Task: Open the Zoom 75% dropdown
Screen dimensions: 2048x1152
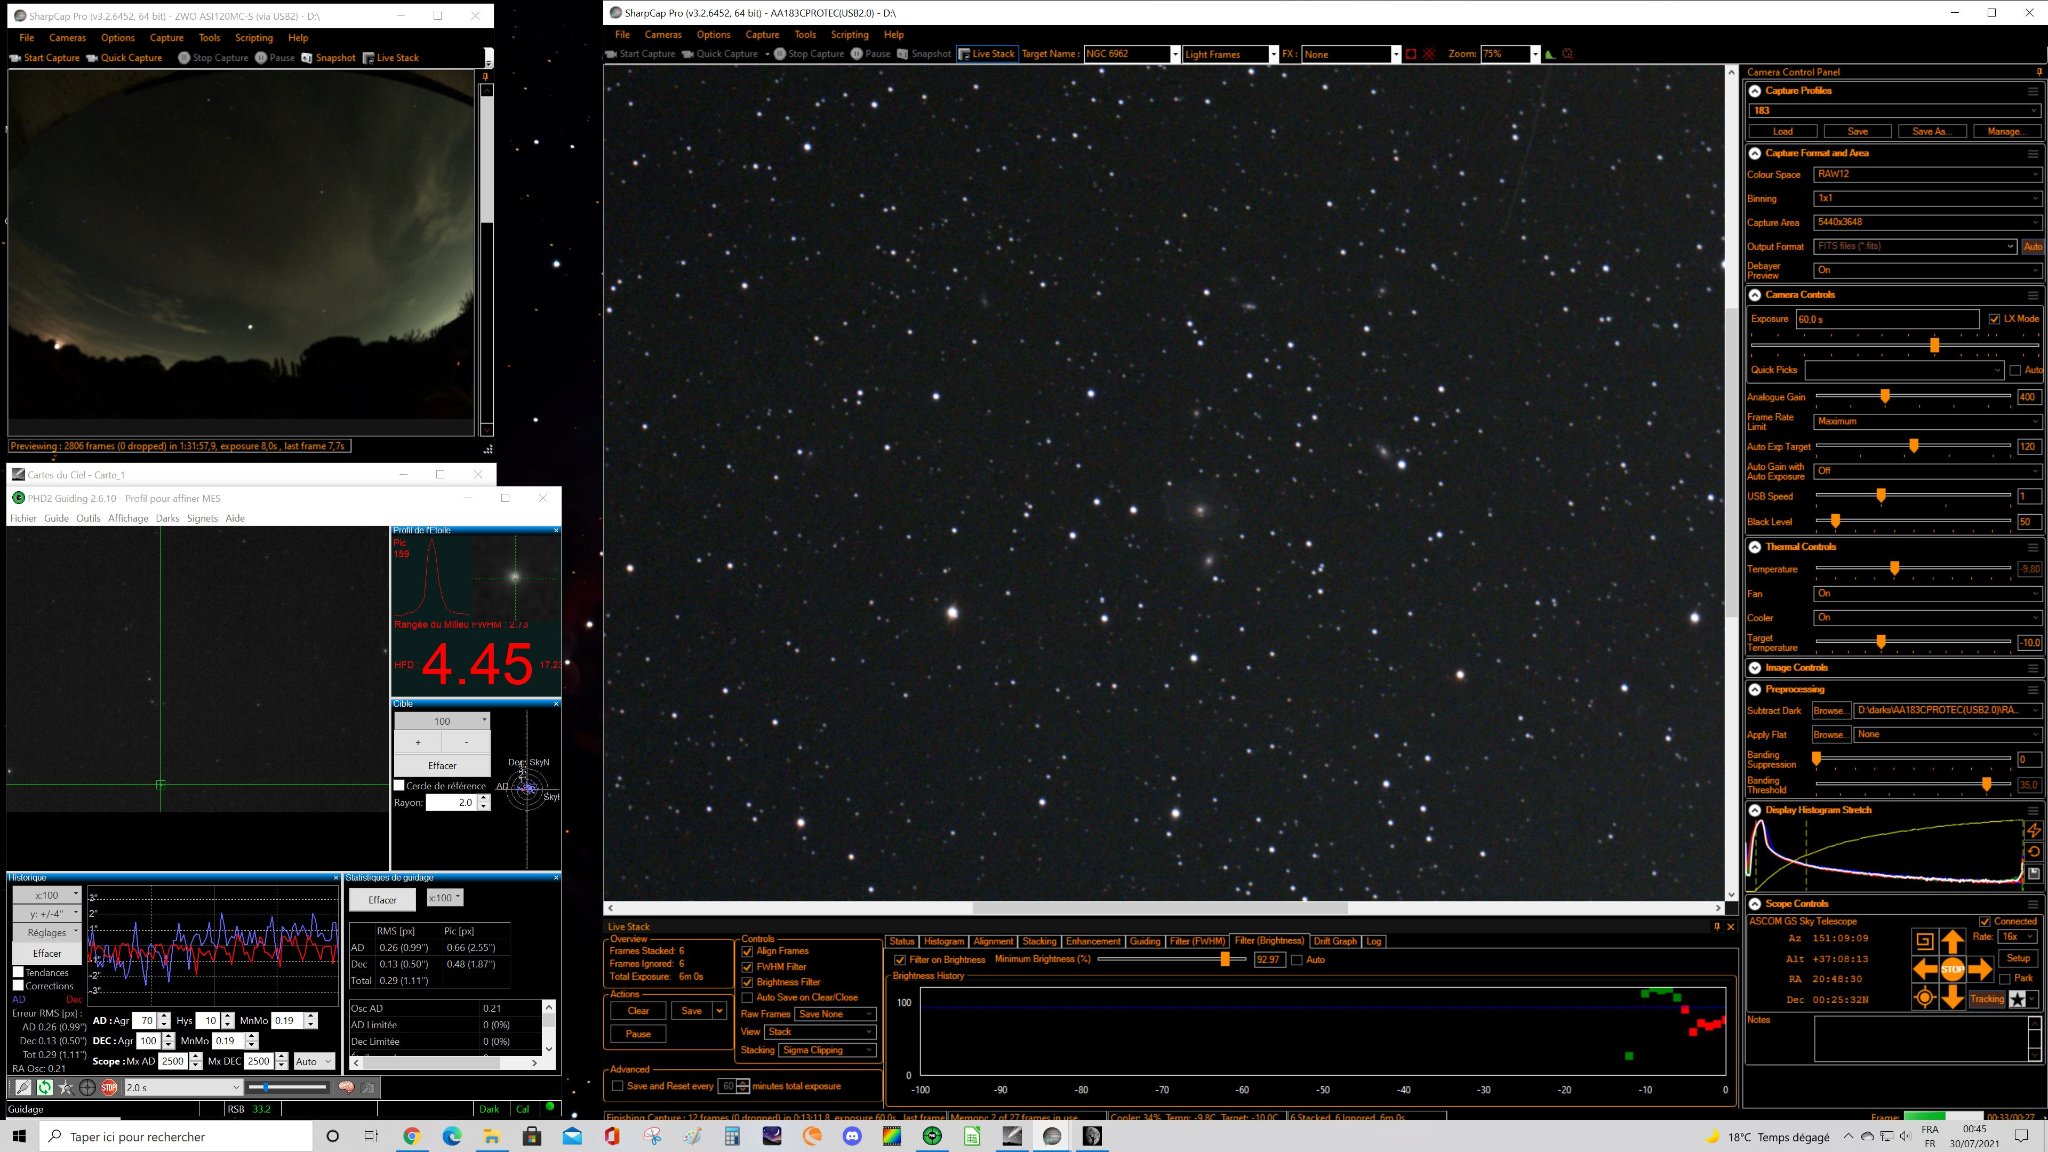Action: point(1535,54)
